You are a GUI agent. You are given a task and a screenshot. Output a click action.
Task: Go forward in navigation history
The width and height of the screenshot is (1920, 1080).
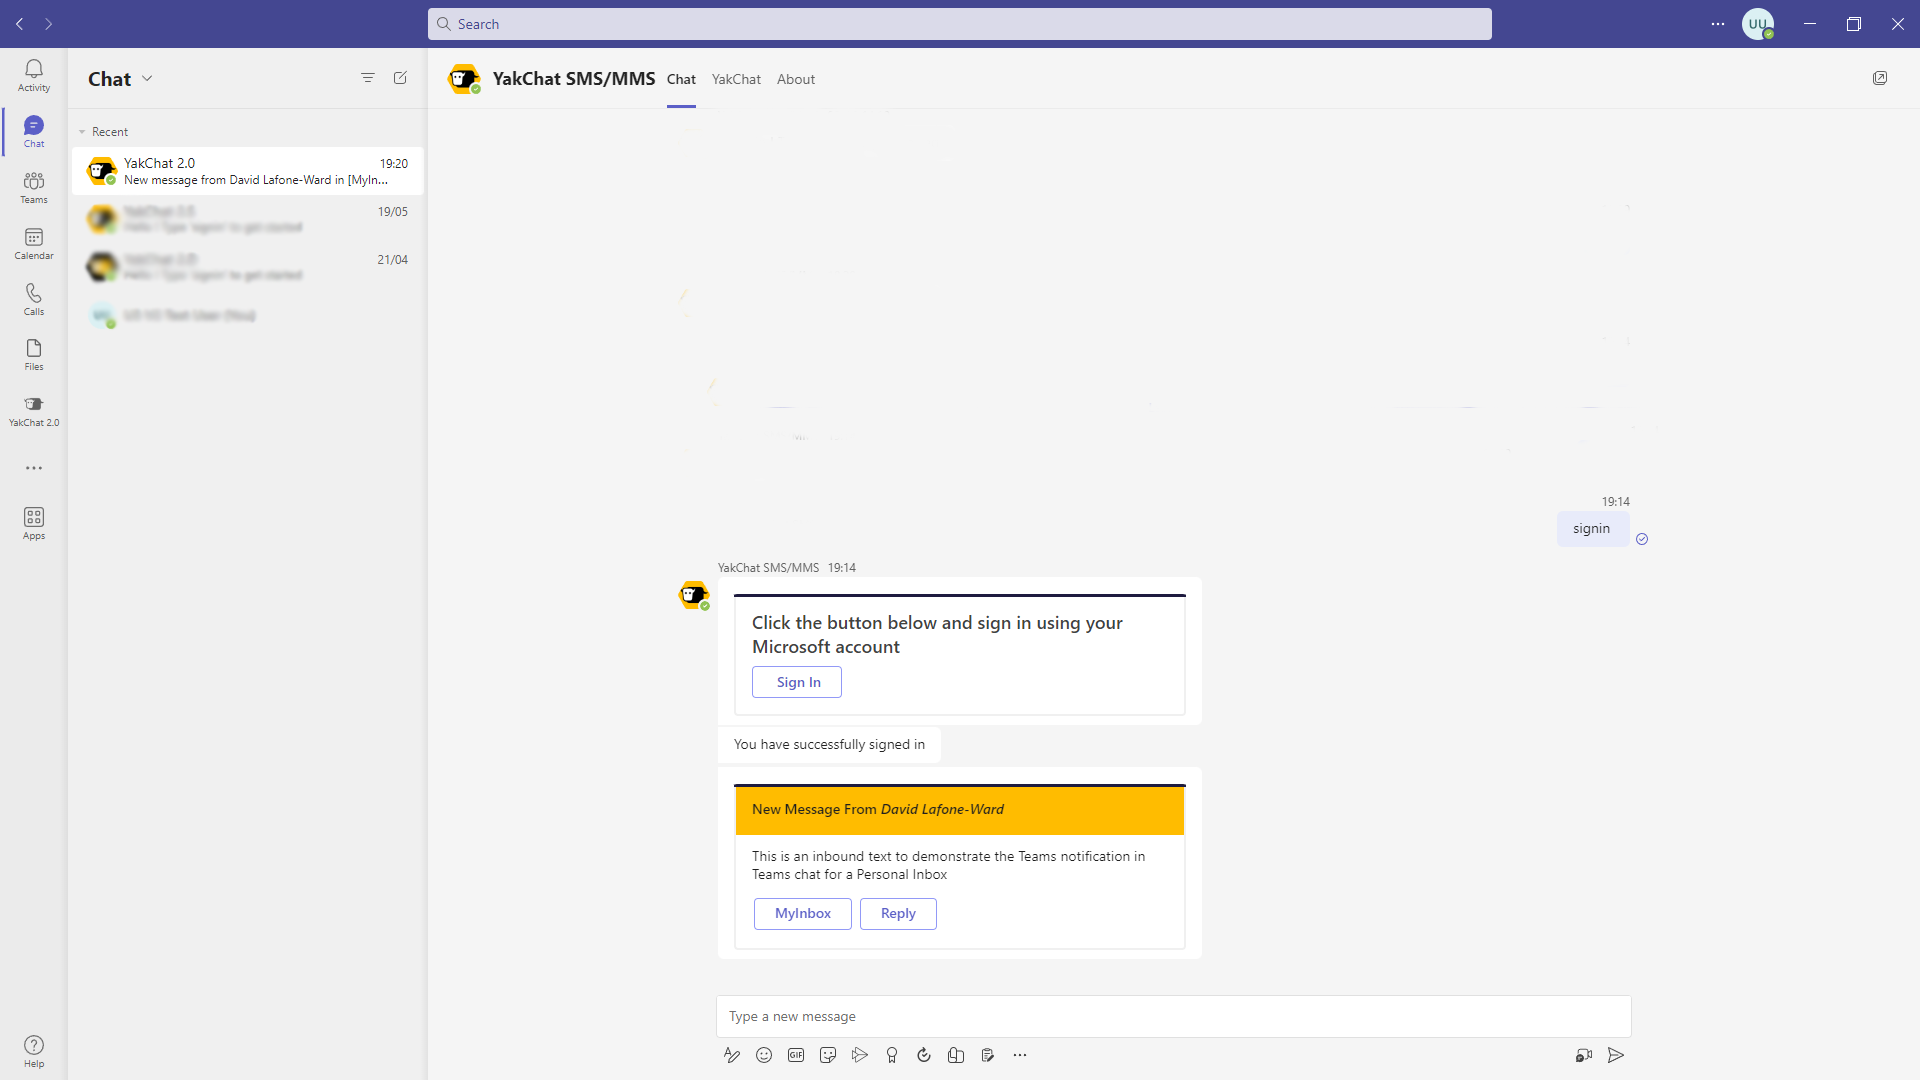pos(48,24)
